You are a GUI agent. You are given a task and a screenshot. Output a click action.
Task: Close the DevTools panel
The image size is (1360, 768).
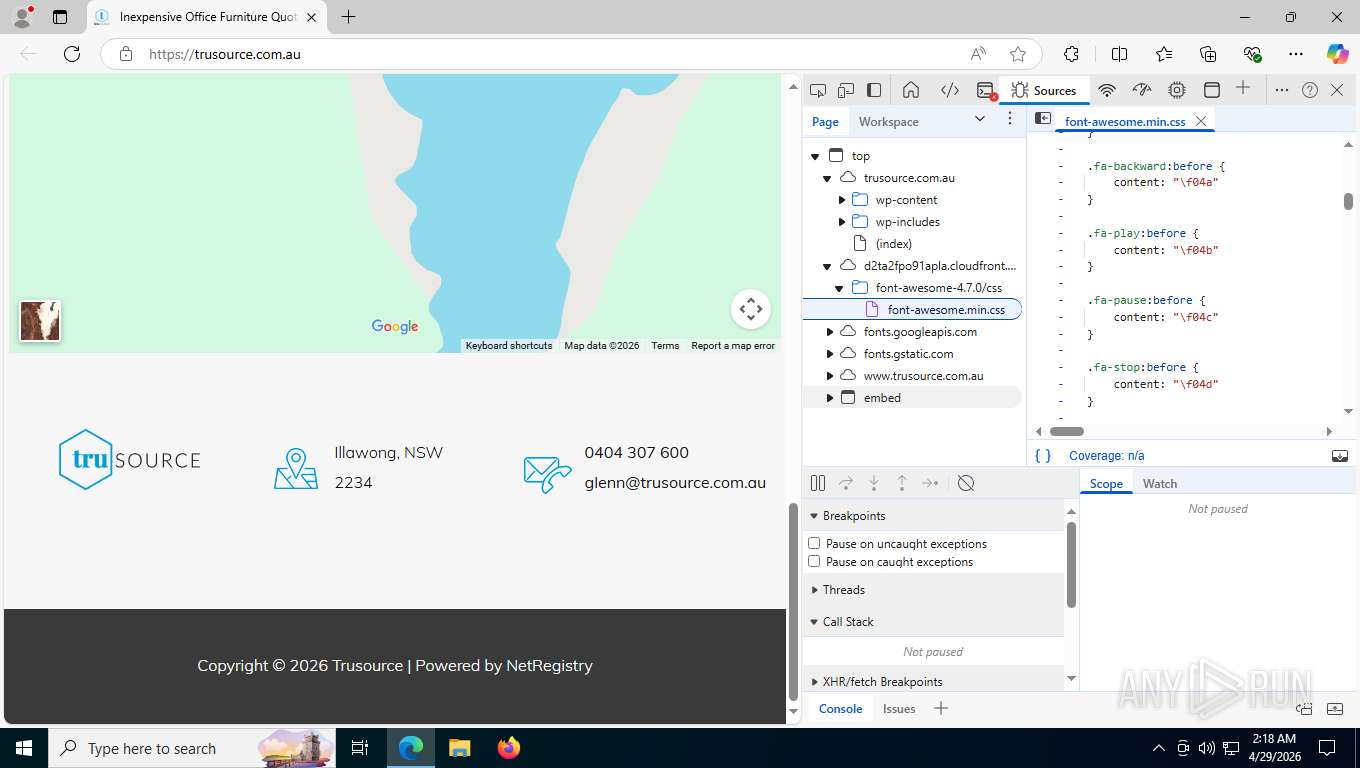point(1338,90)
